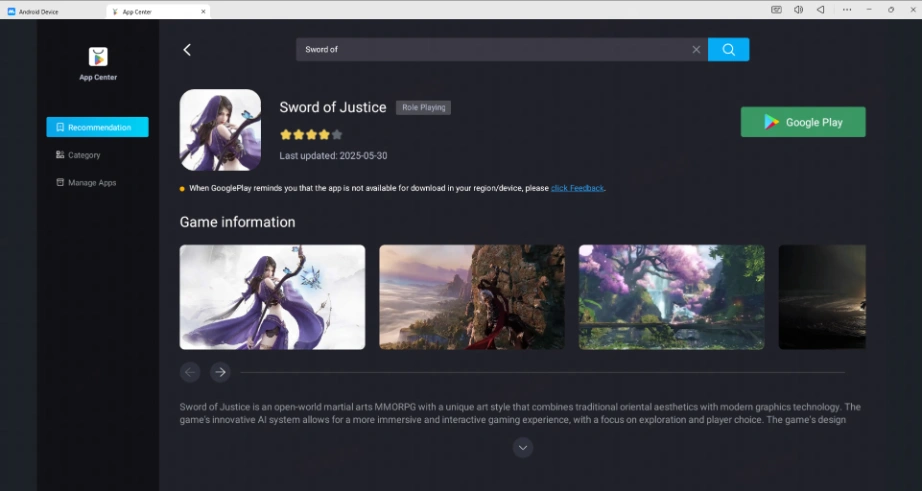Screen dimensions: 922x491
Task: Open the purple blossom tree screenshot
Action: [x=672, y=297]
